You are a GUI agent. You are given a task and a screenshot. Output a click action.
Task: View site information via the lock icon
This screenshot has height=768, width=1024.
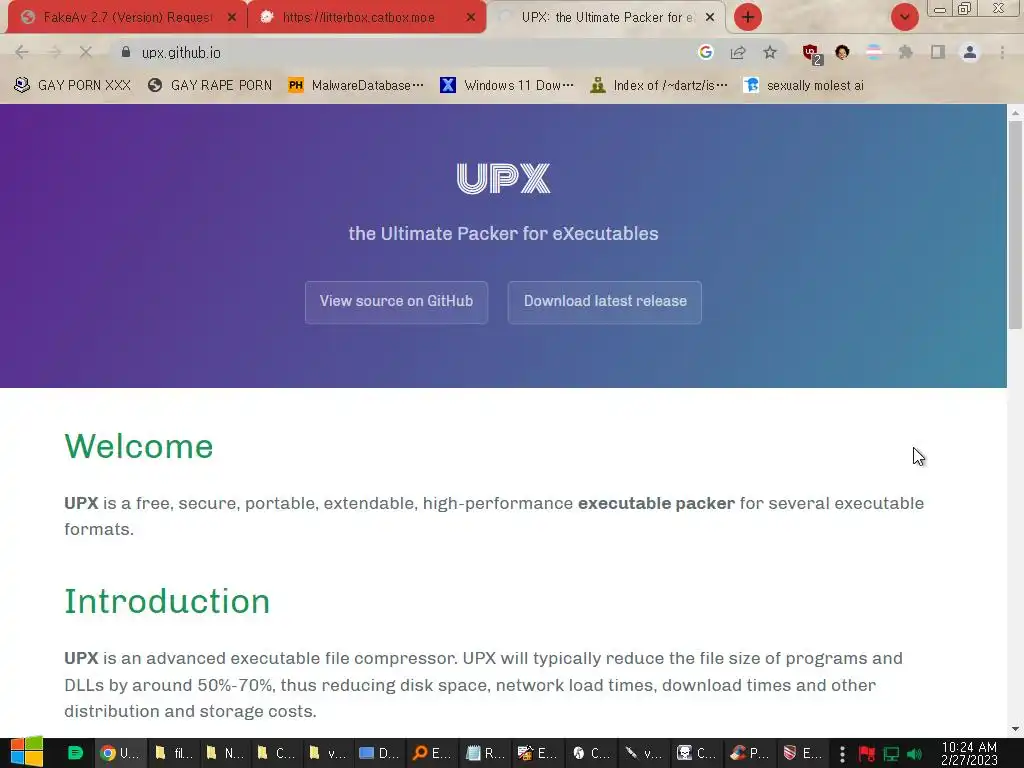click(126, 52)
